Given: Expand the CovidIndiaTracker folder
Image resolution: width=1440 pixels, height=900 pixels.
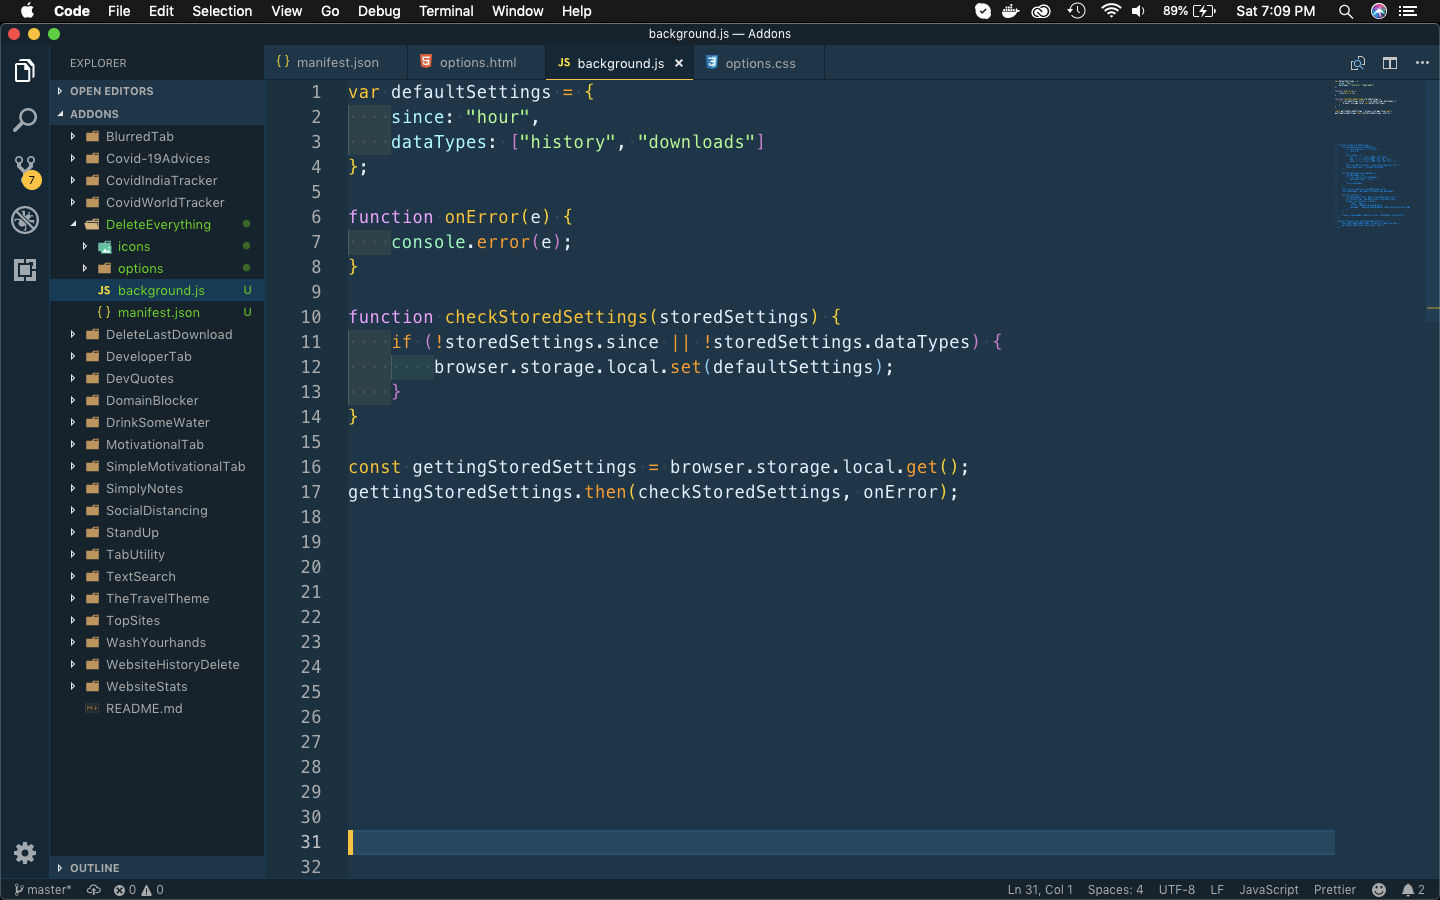Looking at the screenshot, I should pyautogui.click(x=157, y=181).
